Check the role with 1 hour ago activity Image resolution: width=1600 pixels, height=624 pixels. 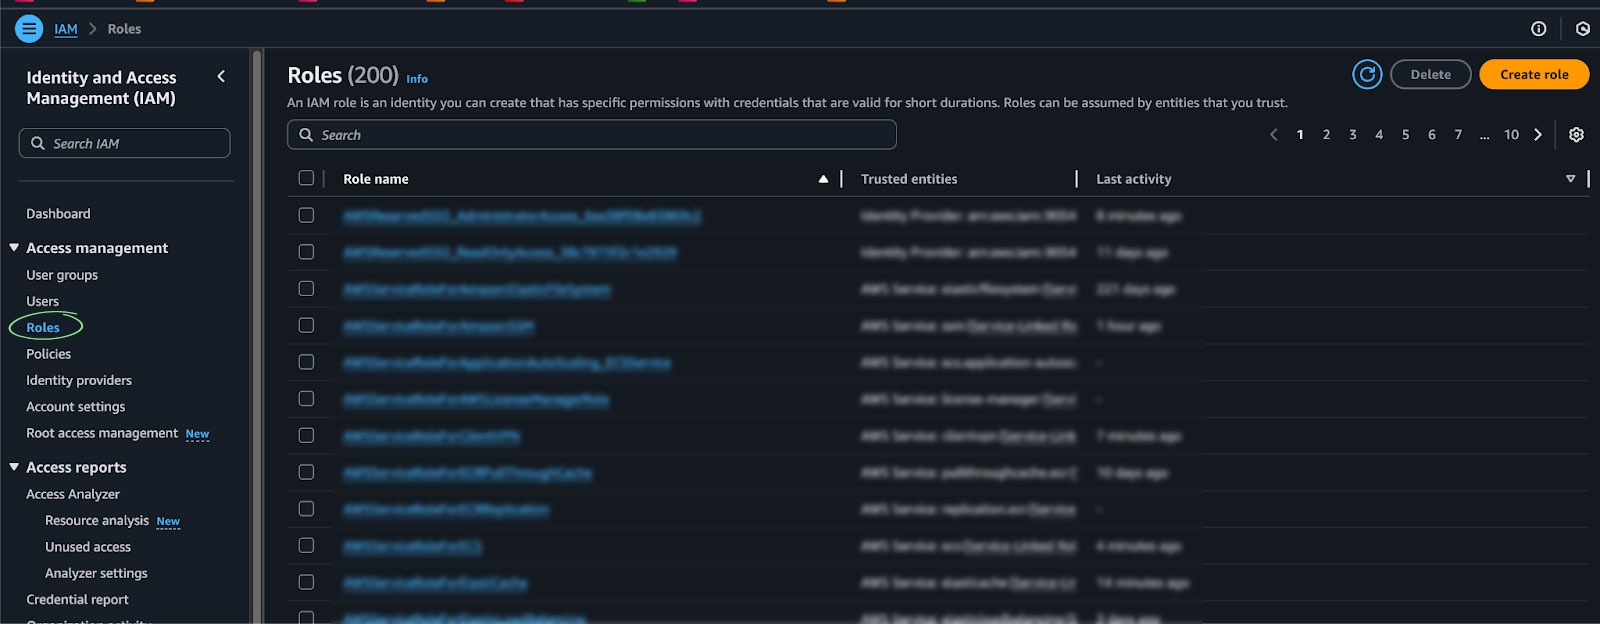point(306,325)
